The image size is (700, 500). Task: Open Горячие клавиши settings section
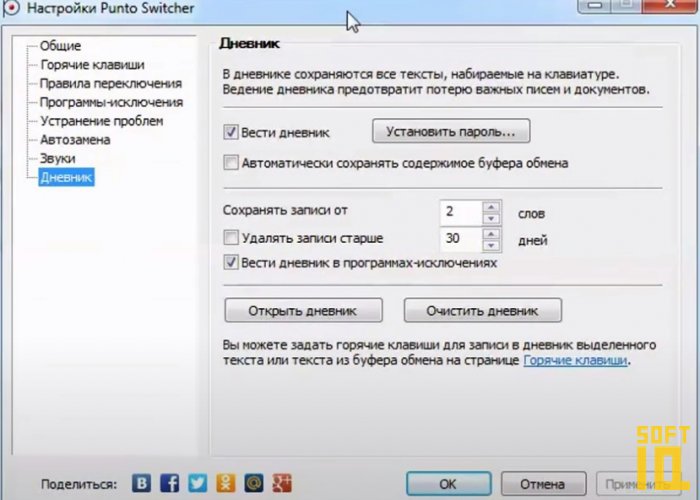[x=92, y=65]
